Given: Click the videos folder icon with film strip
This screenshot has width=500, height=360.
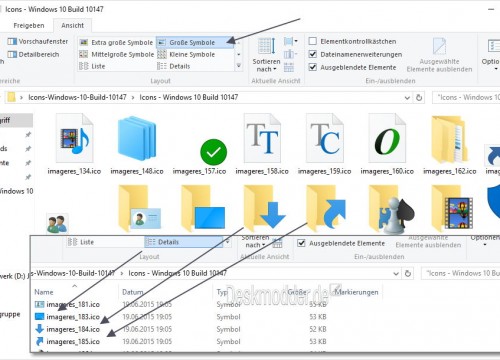Looking at the screenshot, I should (452, 209).
